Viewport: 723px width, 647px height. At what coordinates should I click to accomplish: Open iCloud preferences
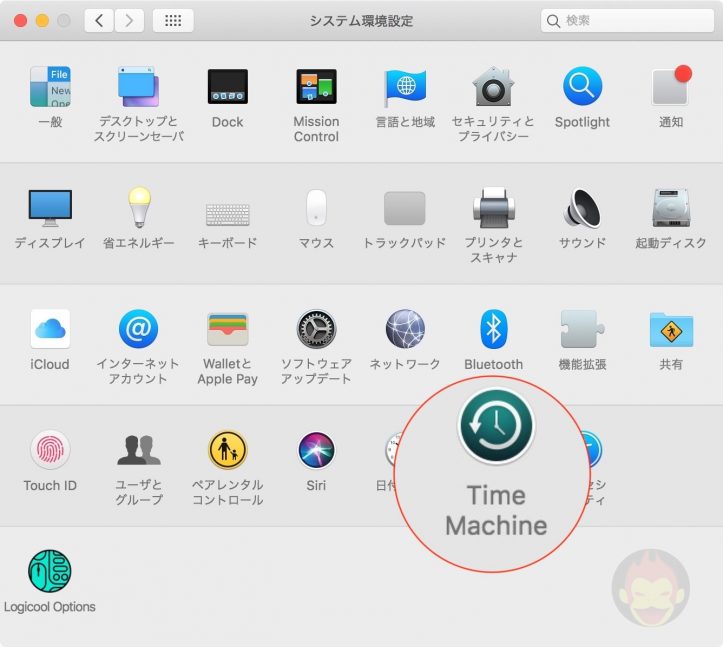tap(50, 329)
